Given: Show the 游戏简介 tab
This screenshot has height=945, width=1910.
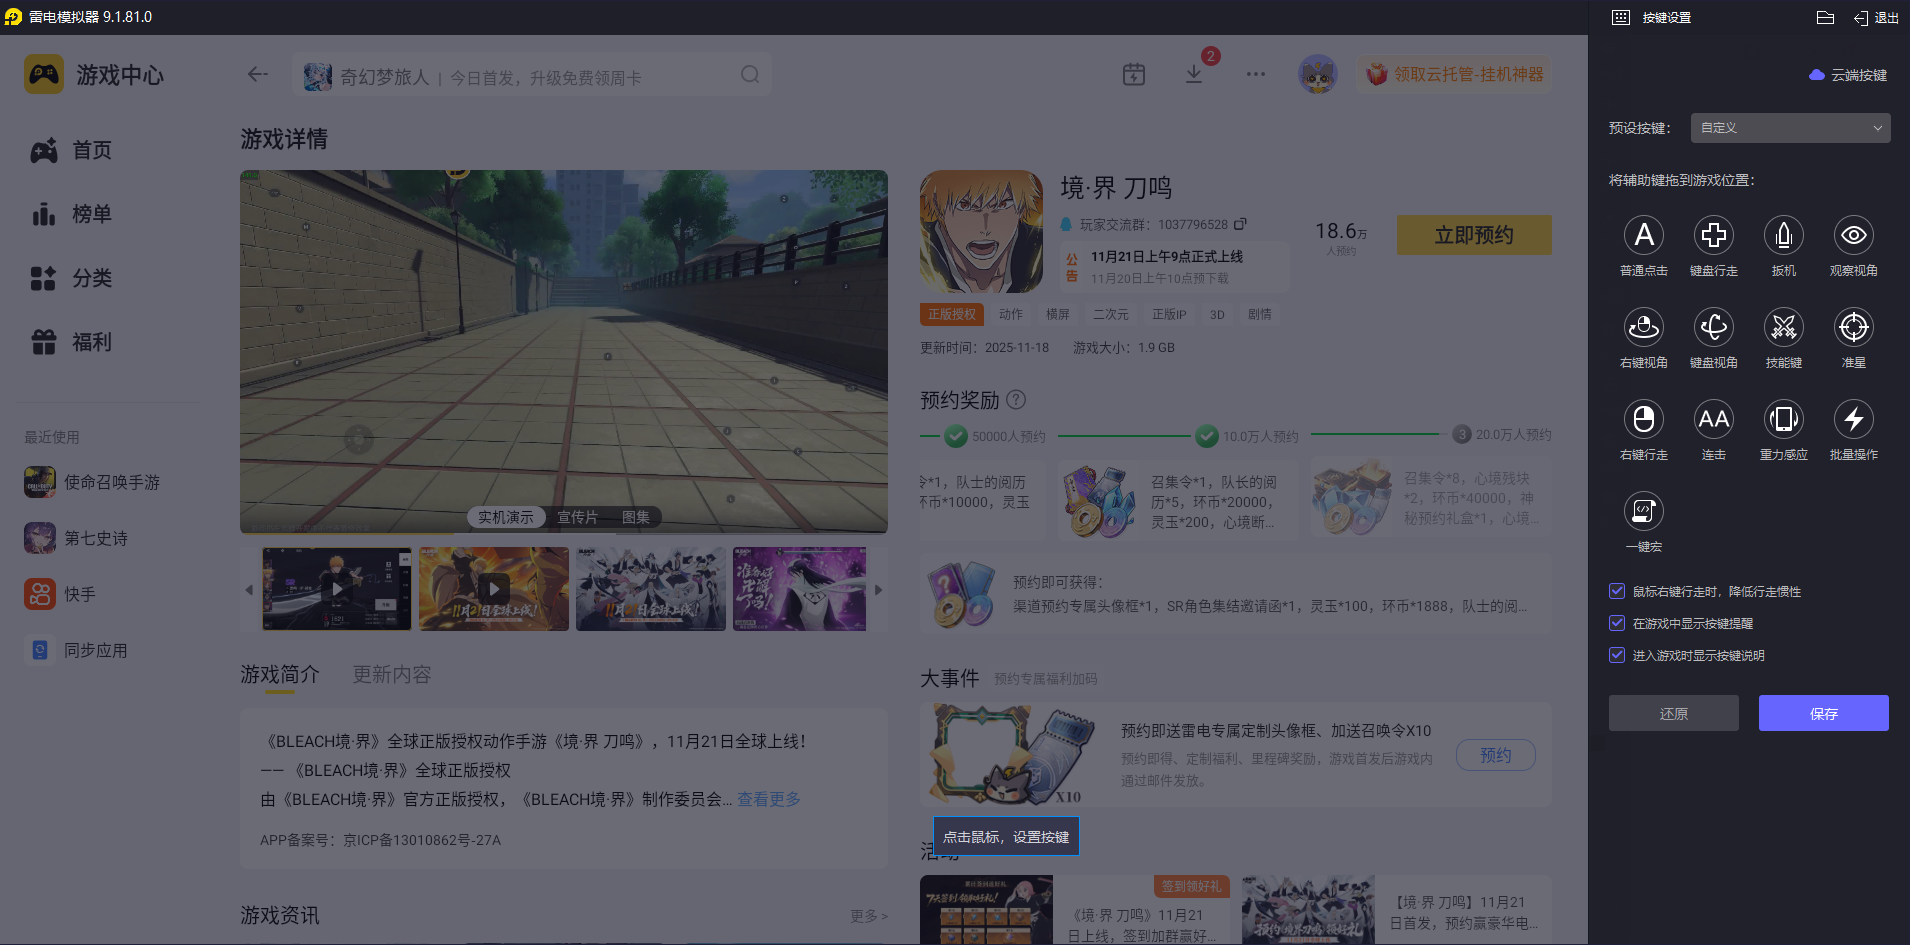Looking at the screenshot, I should click(x=280, y=675).
